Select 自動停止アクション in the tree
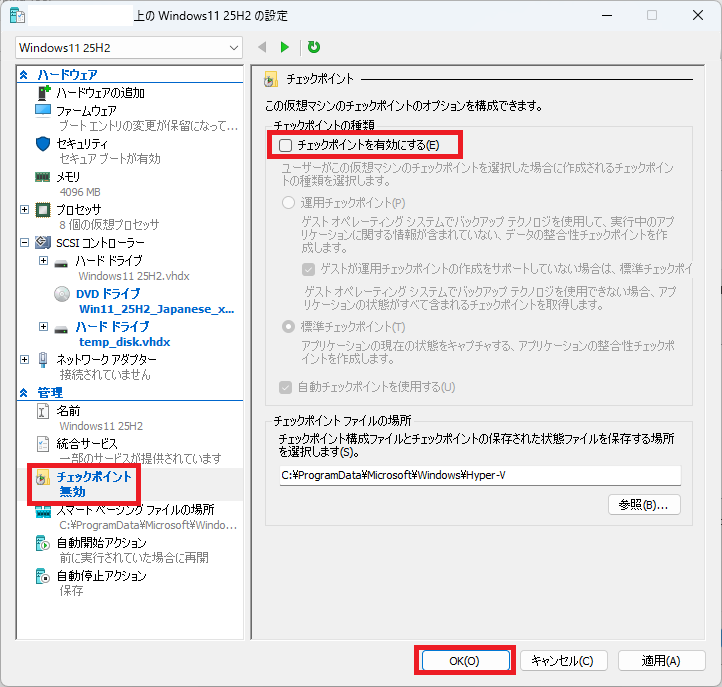 (101, 576)
